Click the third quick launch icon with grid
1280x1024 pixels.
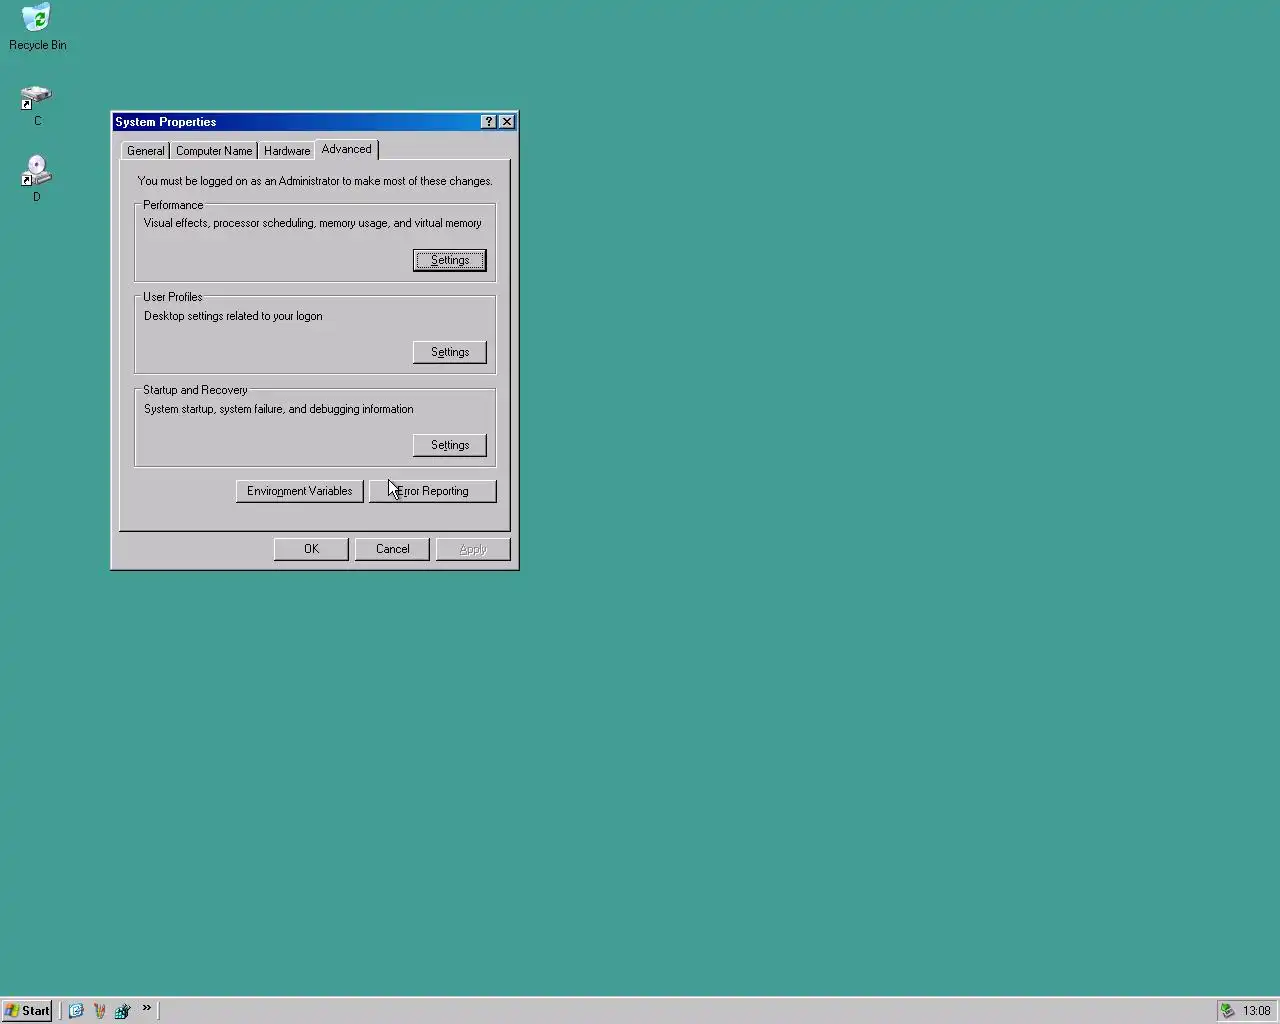122,1011
